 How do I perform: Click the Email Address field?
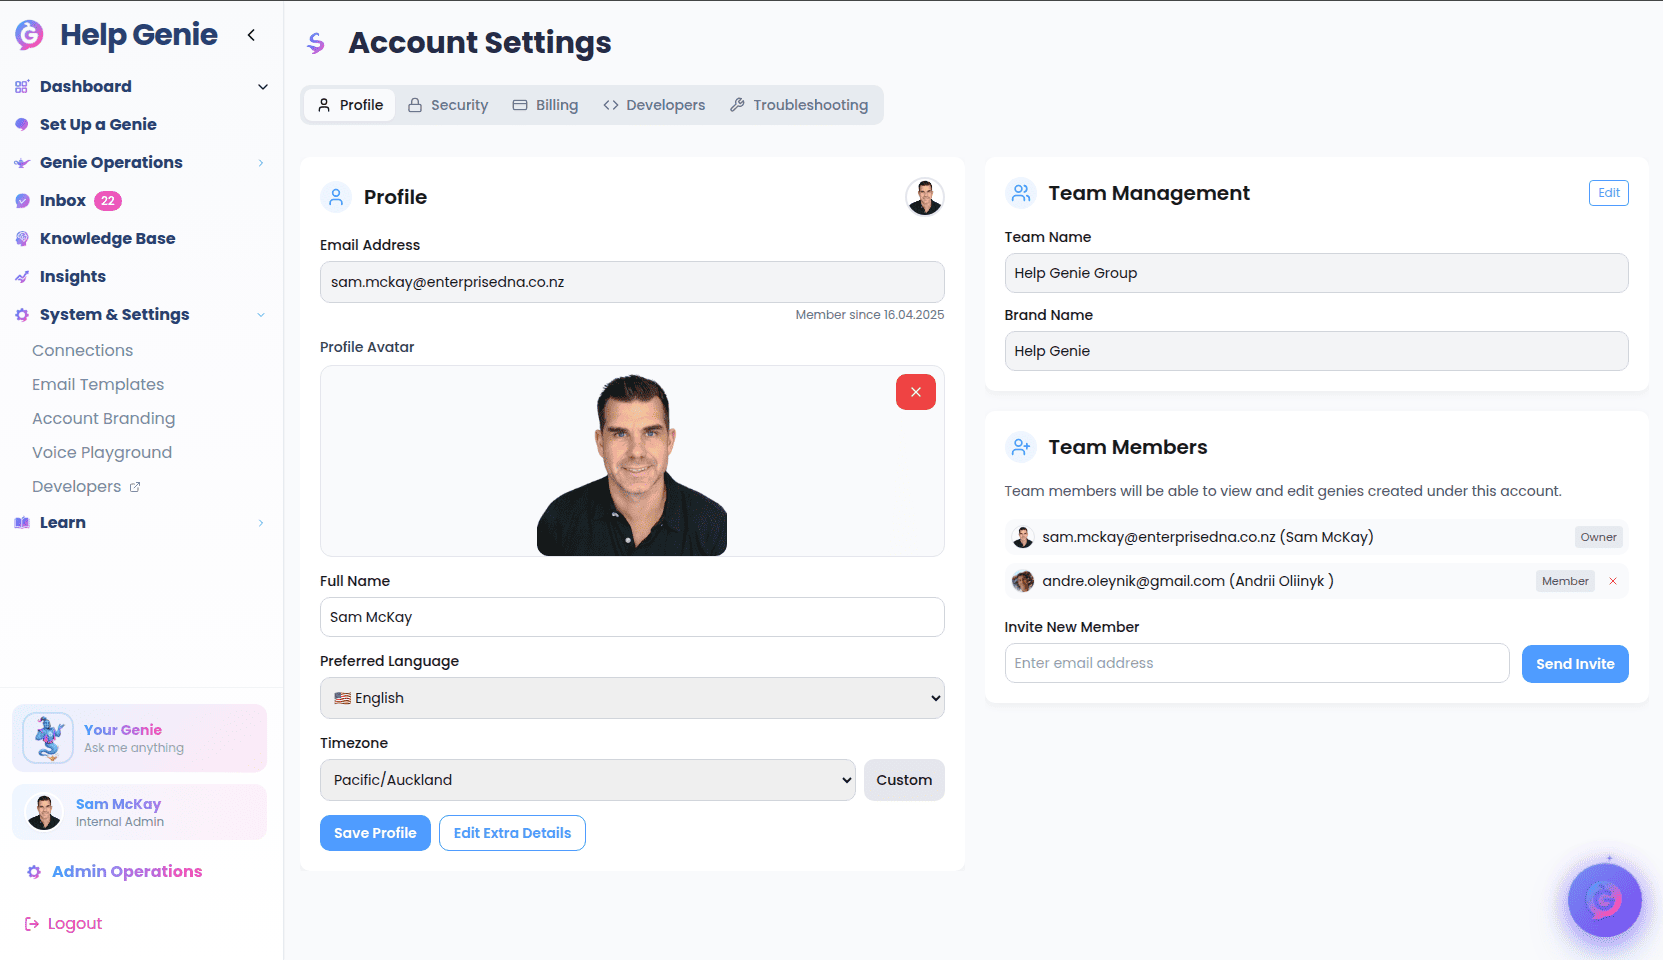tap(632, 282)
